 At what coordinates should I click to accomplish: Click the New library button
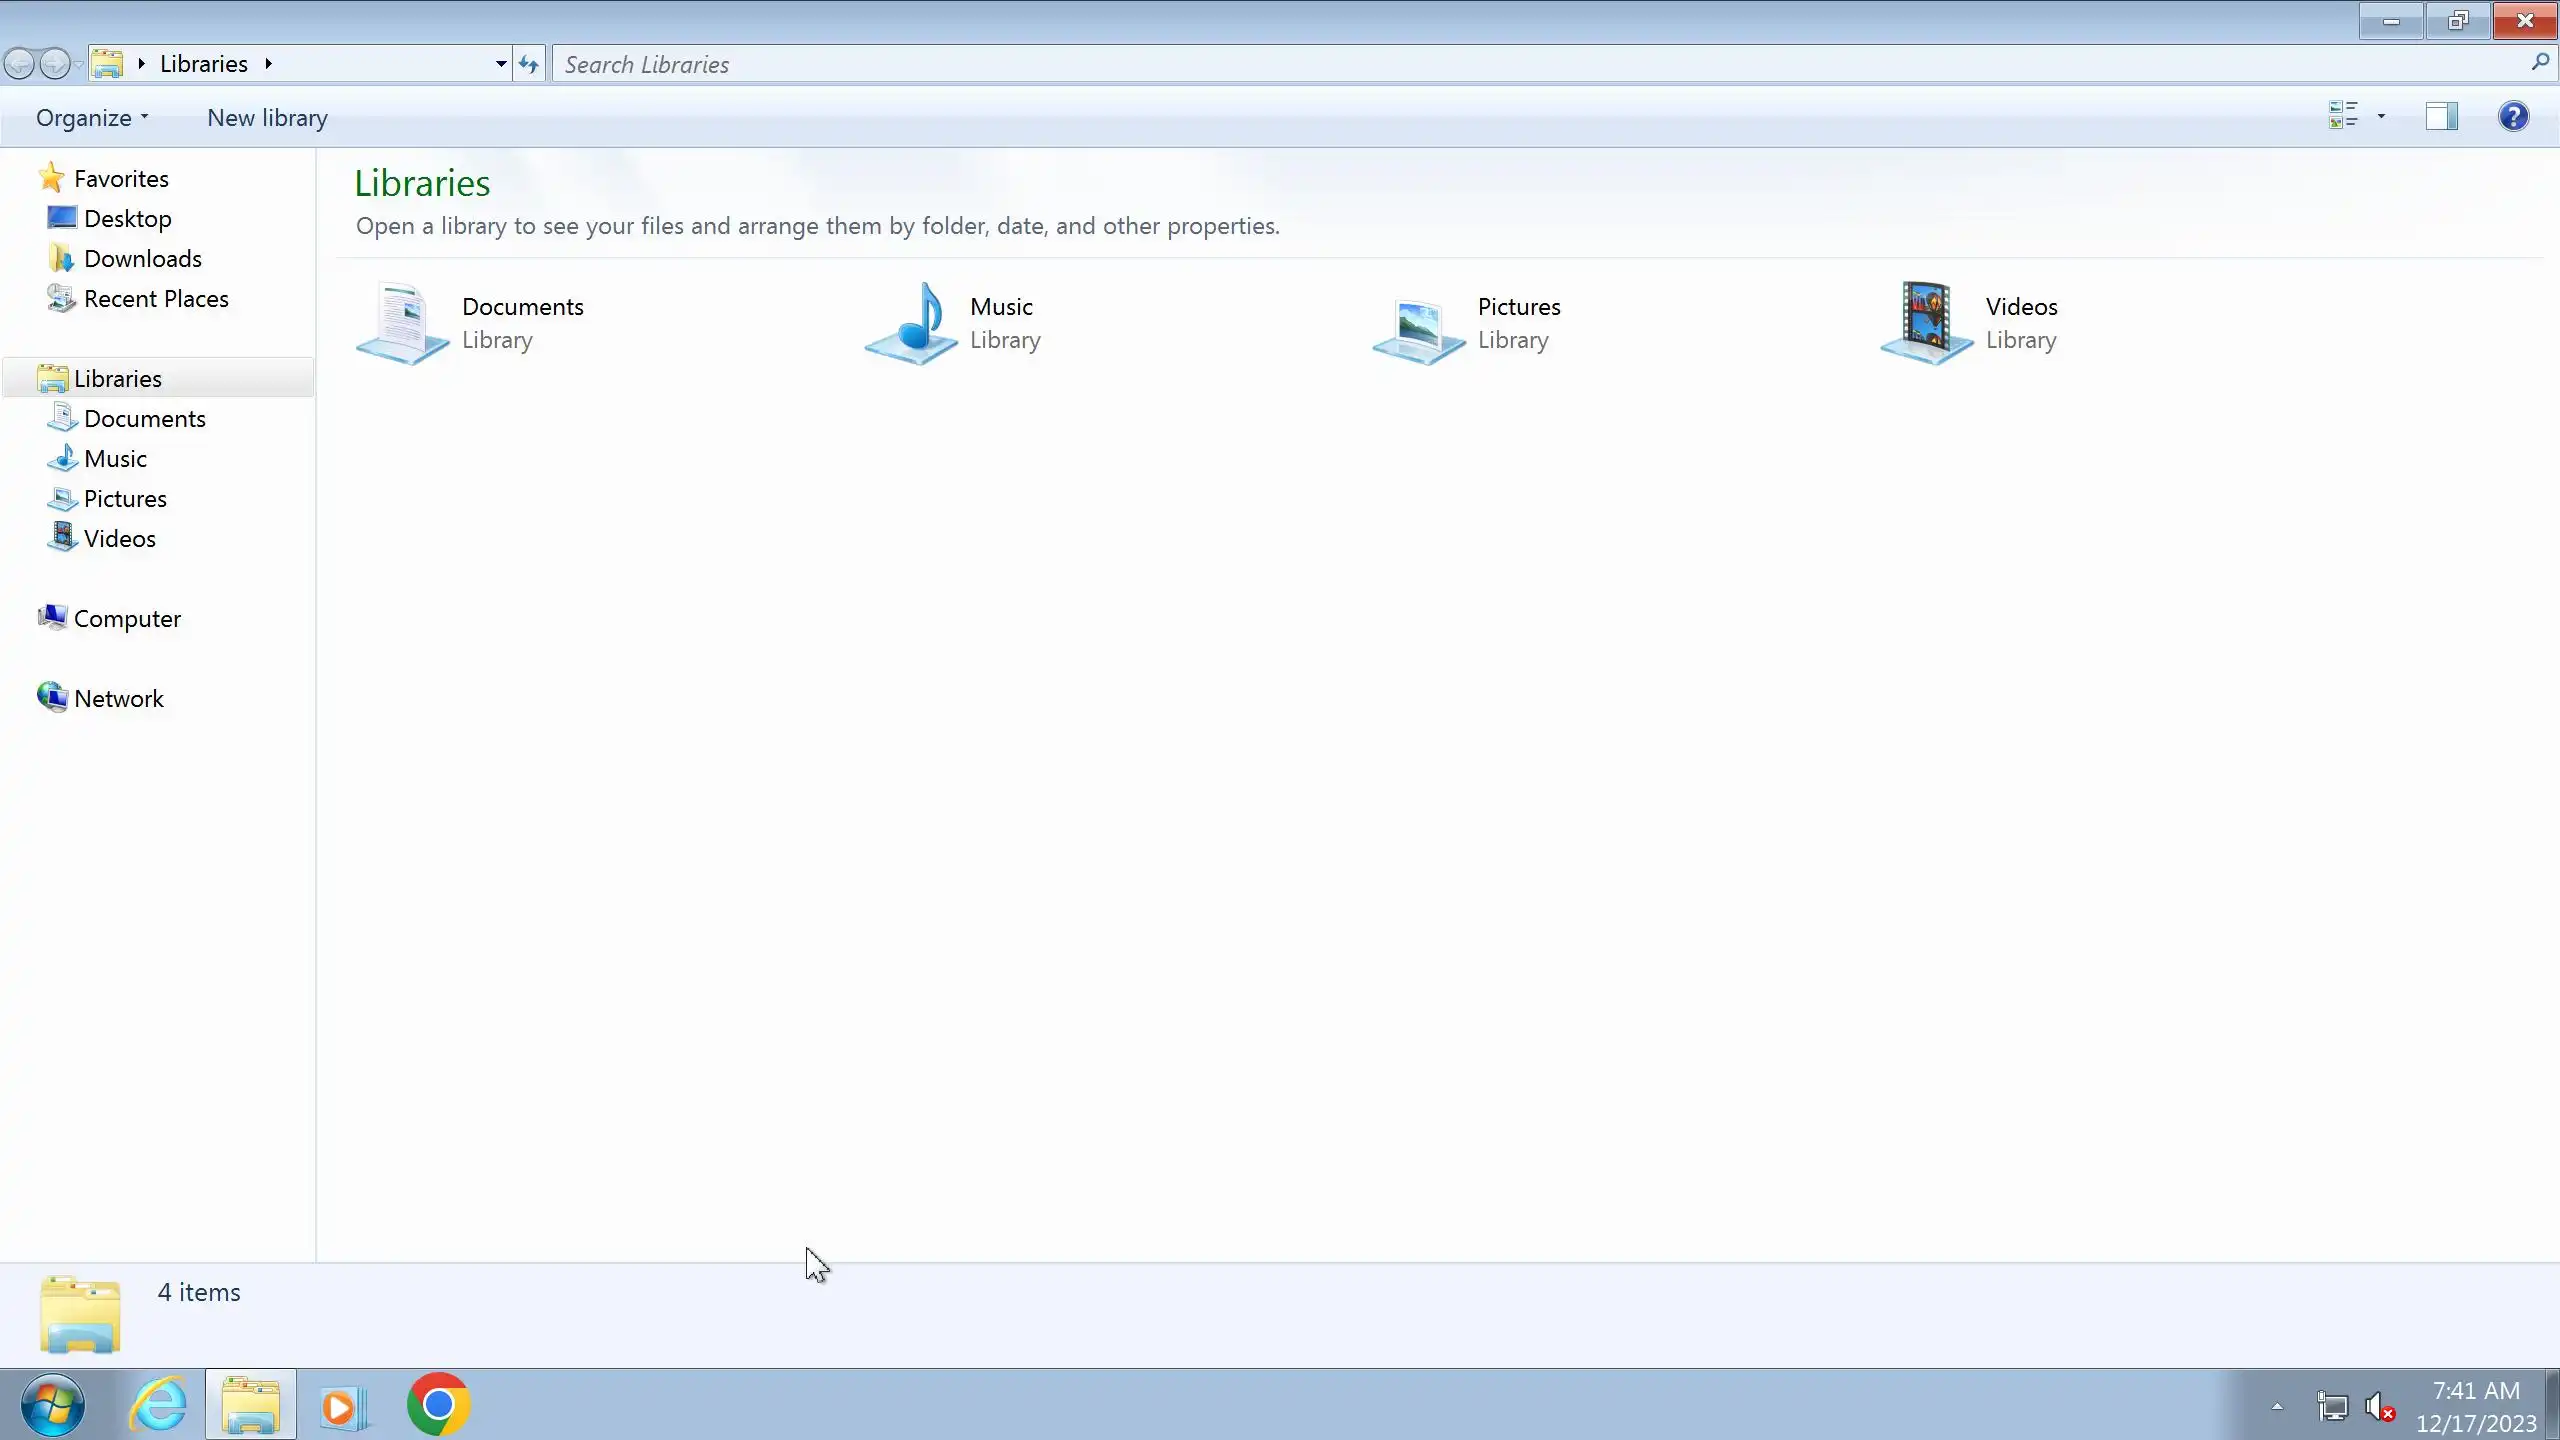pyautogui.click(x=267, y=118)
